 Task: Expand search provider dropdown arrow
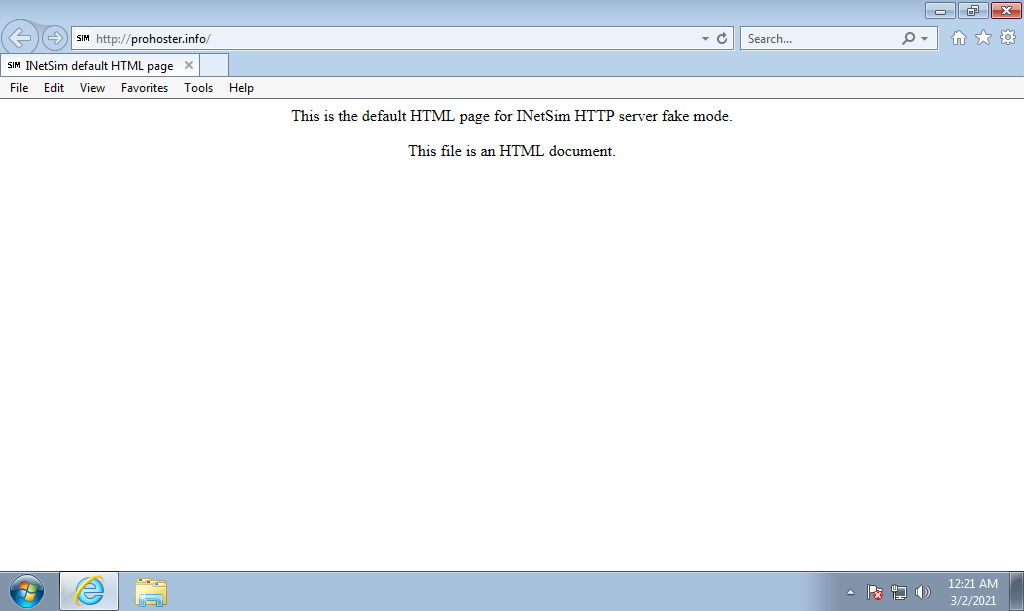click(924, 39)
